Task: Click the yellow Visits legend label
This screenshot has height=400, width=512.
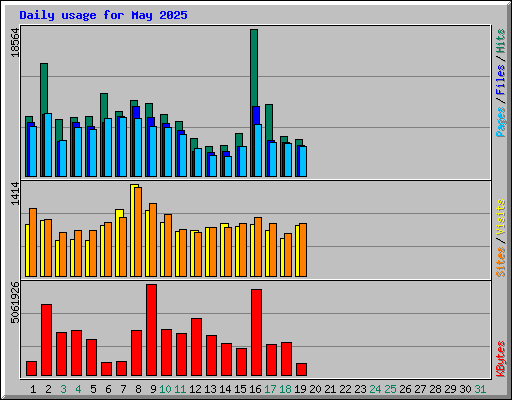Action: tap(500, 218)
